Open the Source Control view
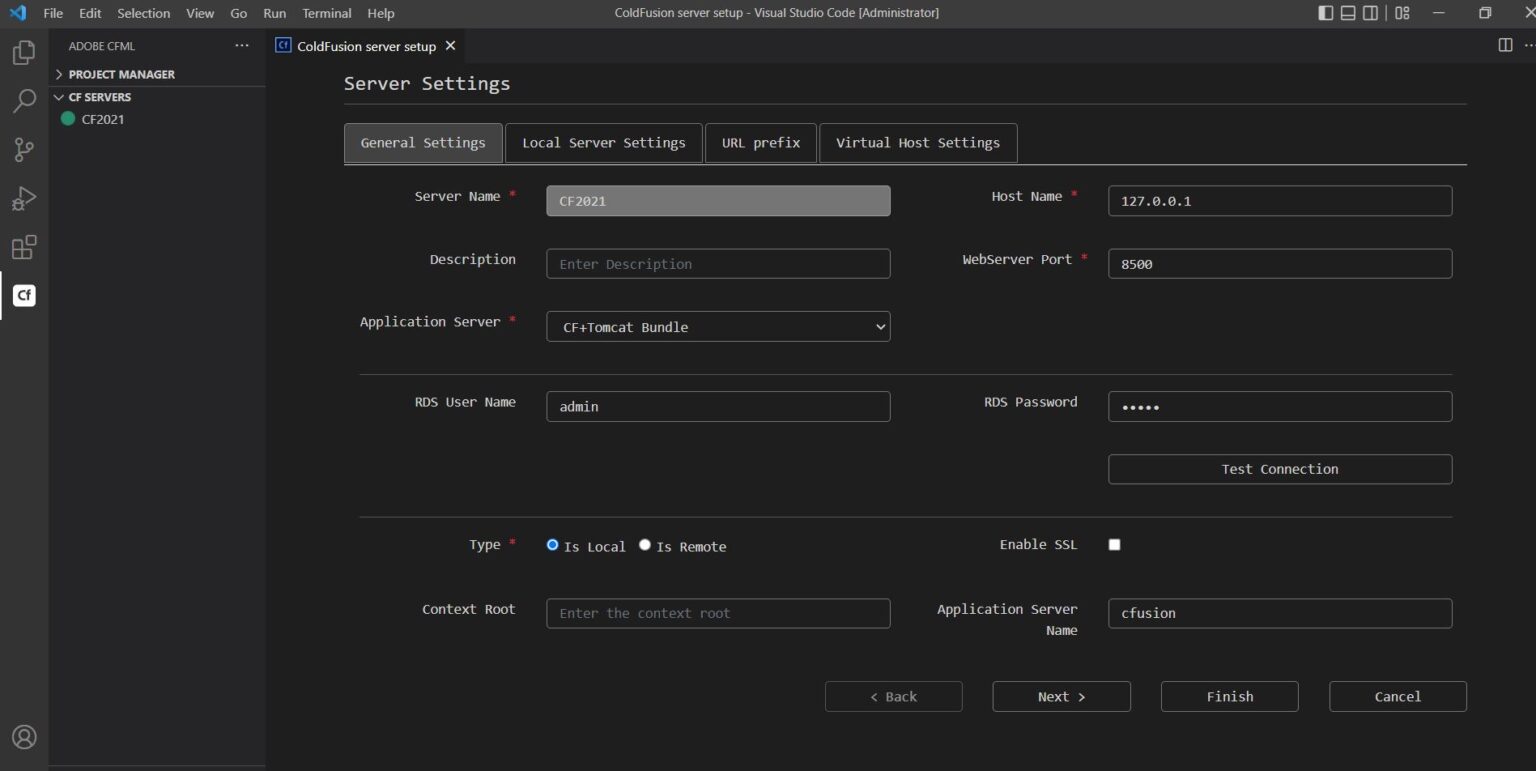 23,149
